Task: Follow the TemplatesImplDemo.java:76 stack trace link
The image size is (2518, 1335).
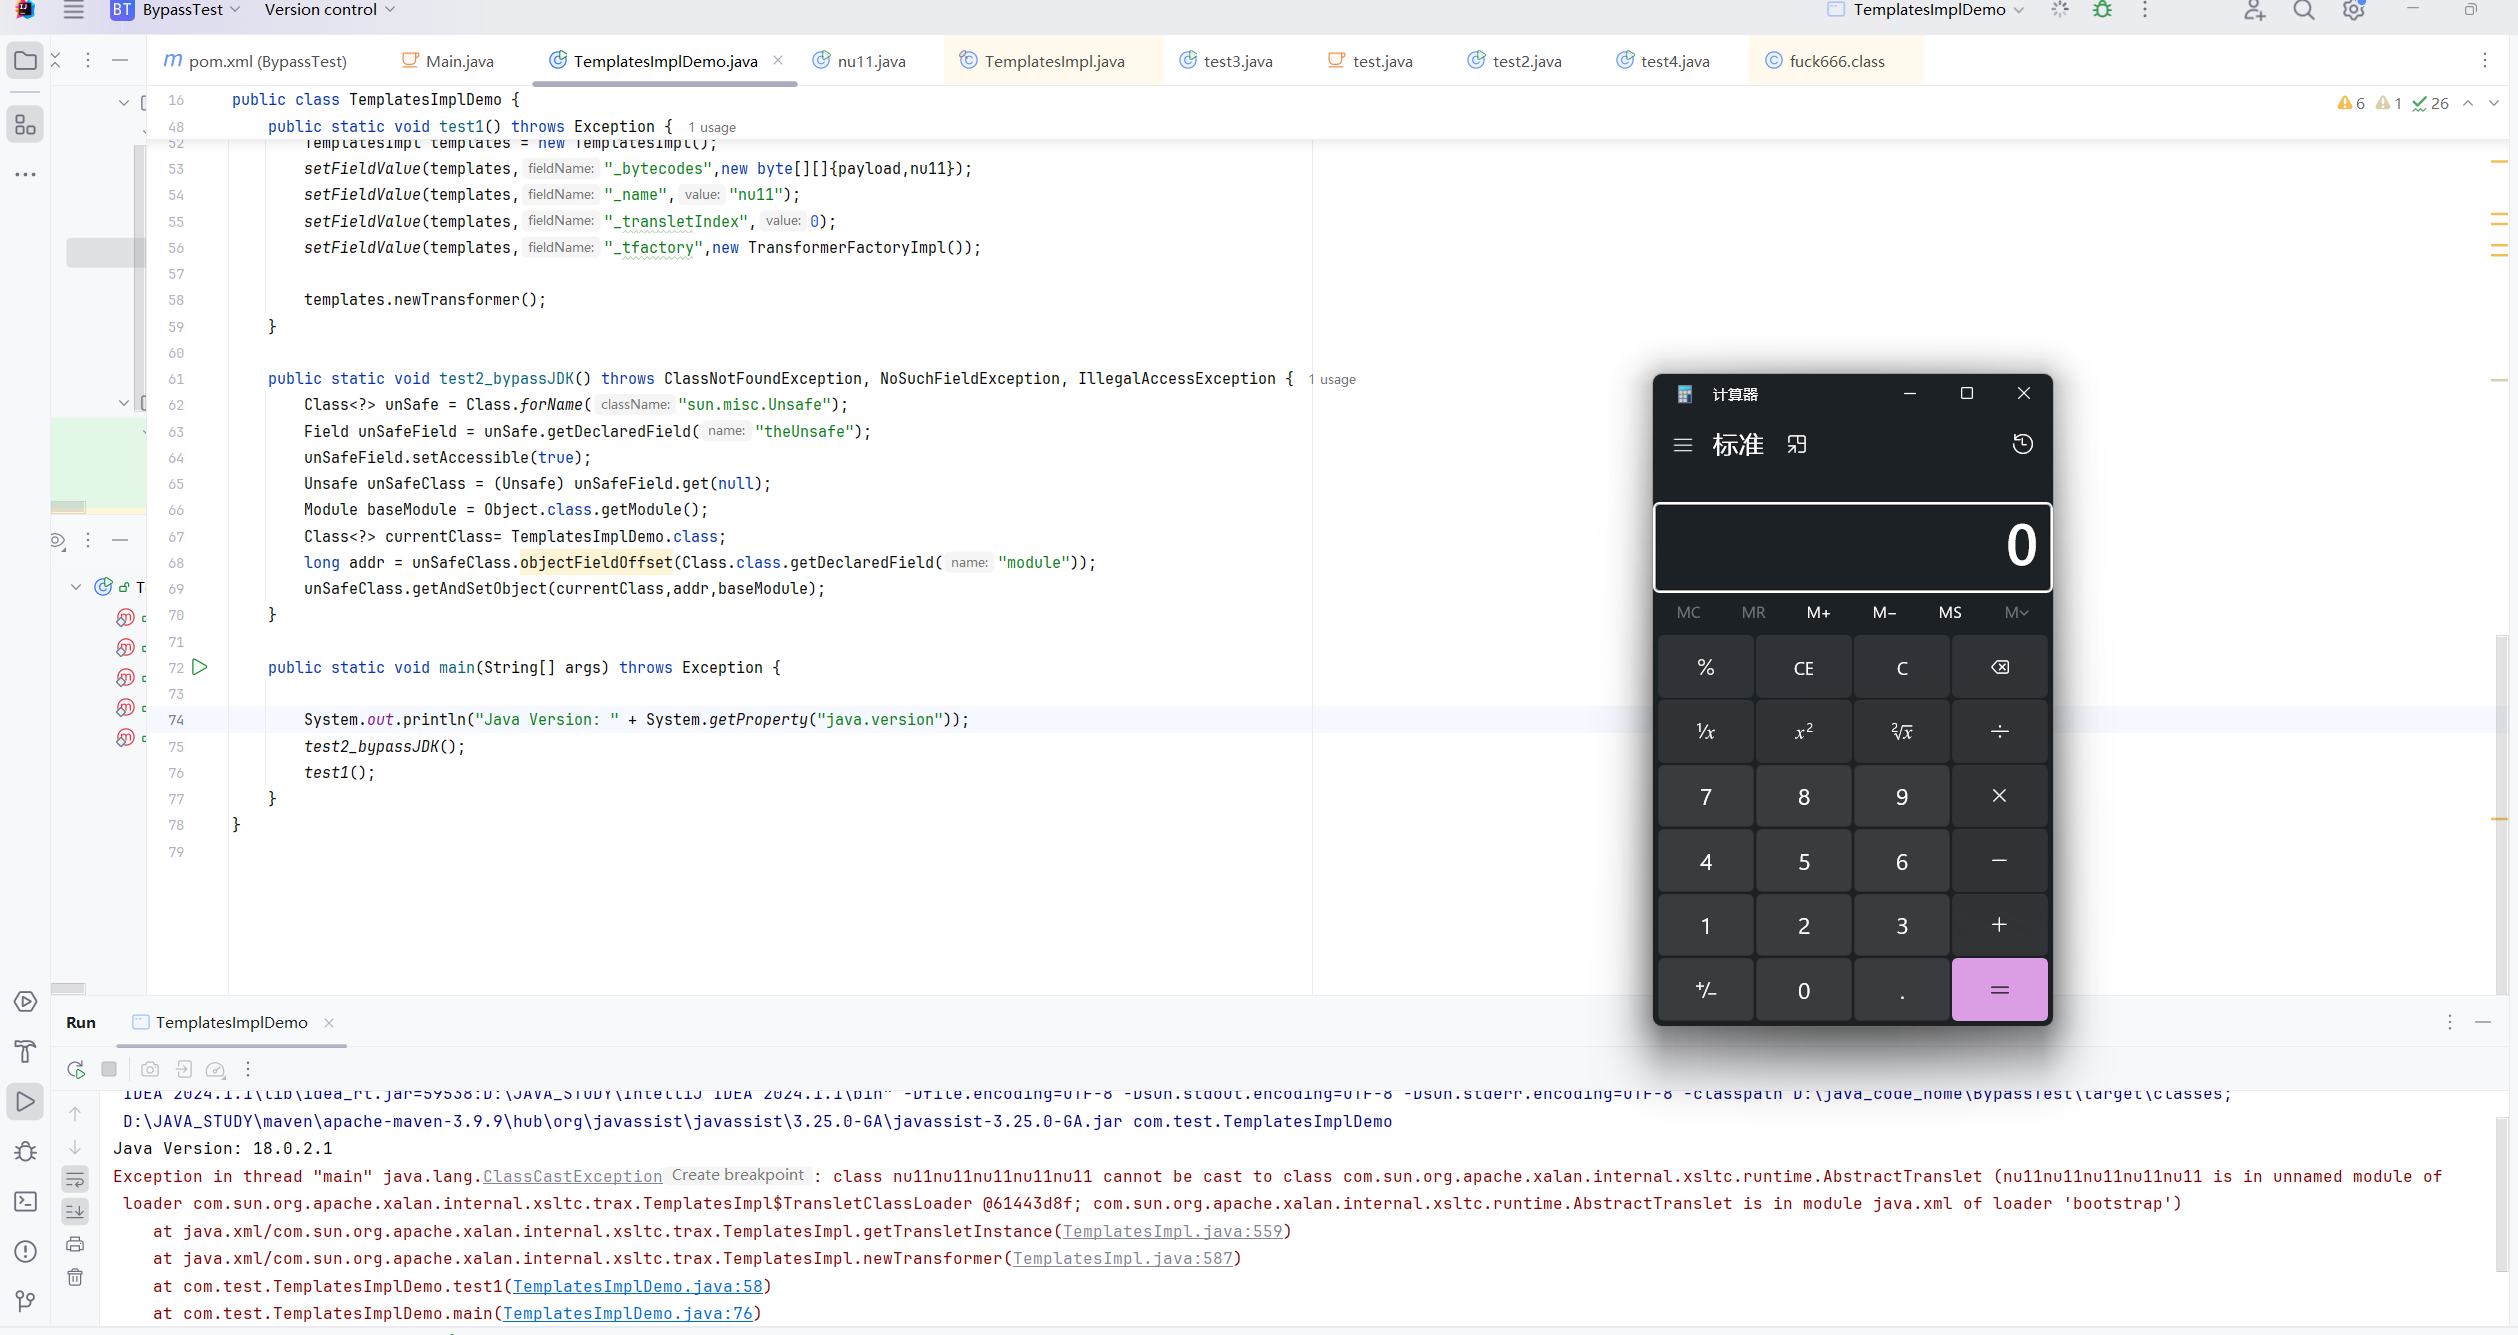Action: pyautogui.click(x=628, y=1313)
